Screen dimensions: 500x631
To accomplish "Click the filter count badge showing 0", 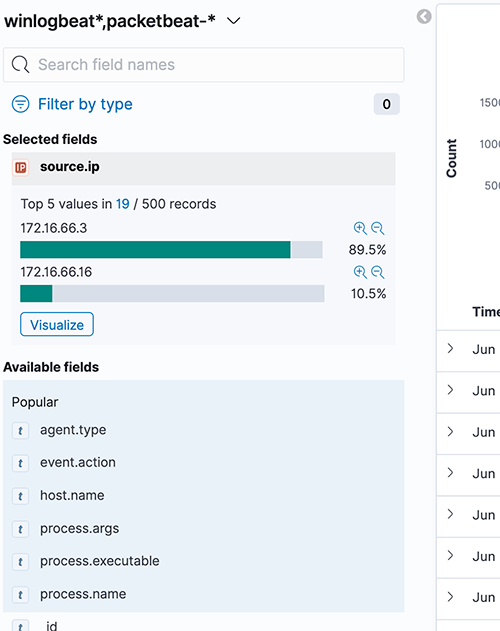I will click(386, 104).
